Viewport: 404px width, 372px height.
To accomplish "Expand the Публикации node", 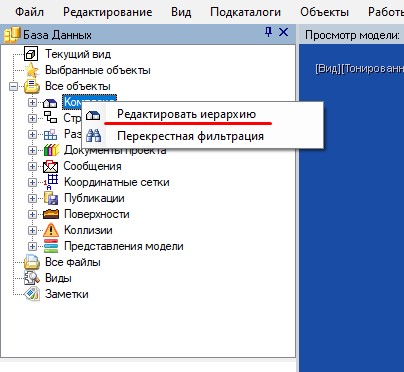I will (32, 198).
